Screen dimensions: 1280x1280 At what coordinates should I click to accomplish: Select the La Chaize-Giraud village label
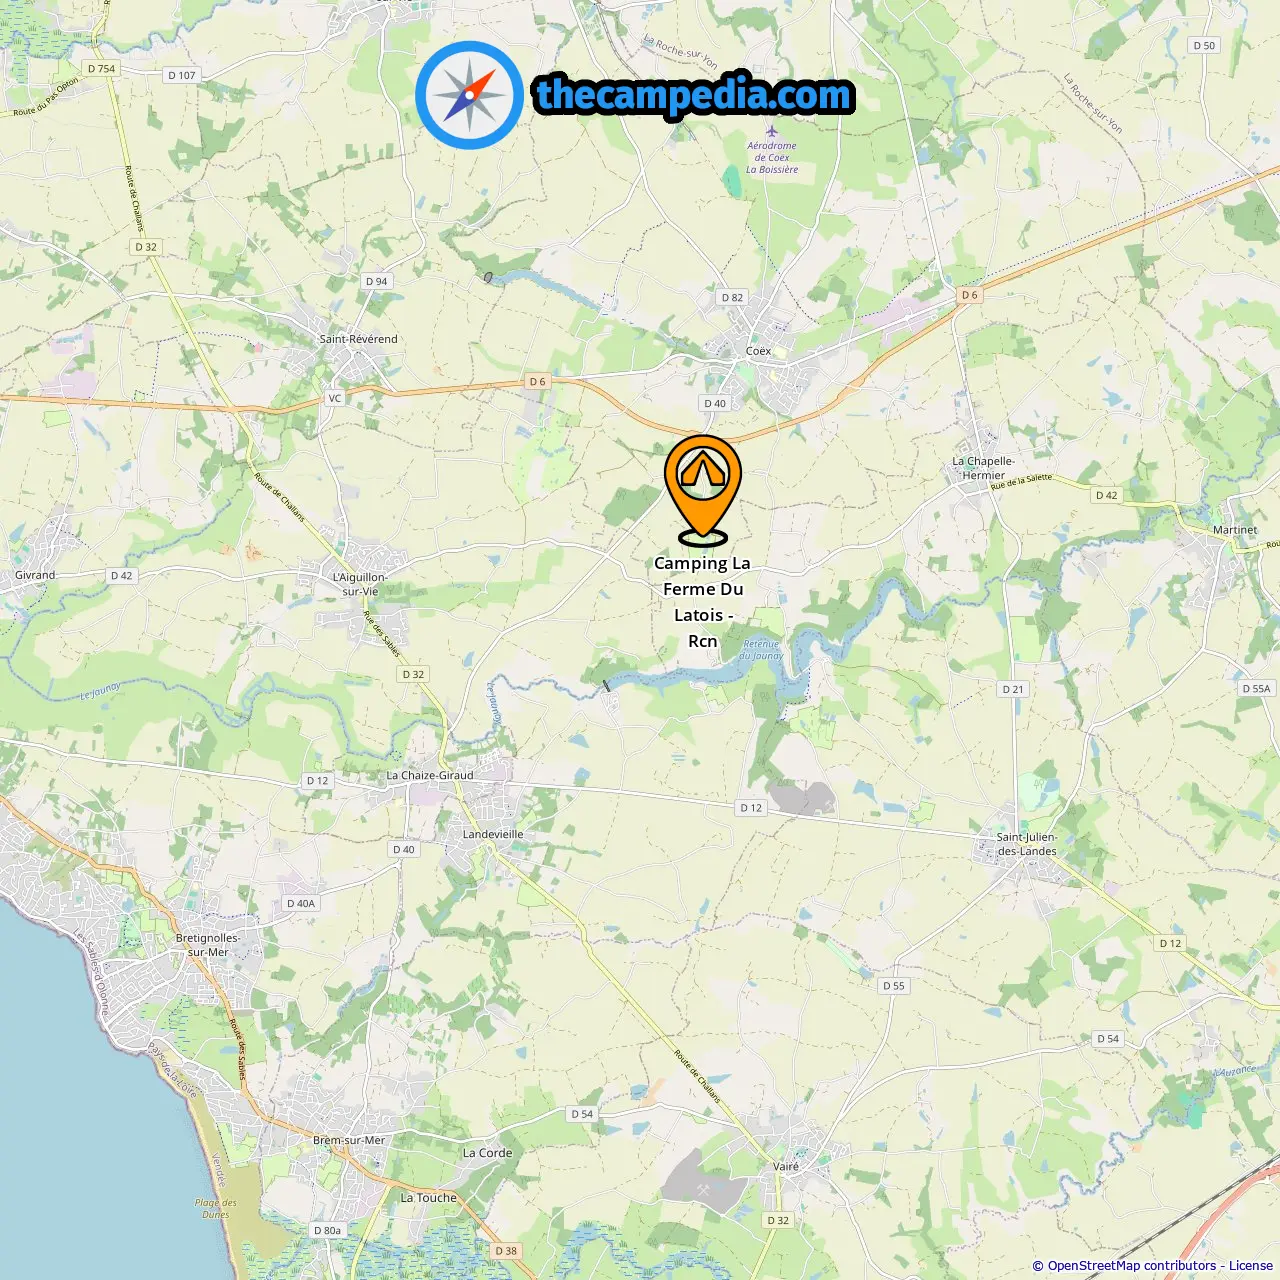(x=430, y=775)
